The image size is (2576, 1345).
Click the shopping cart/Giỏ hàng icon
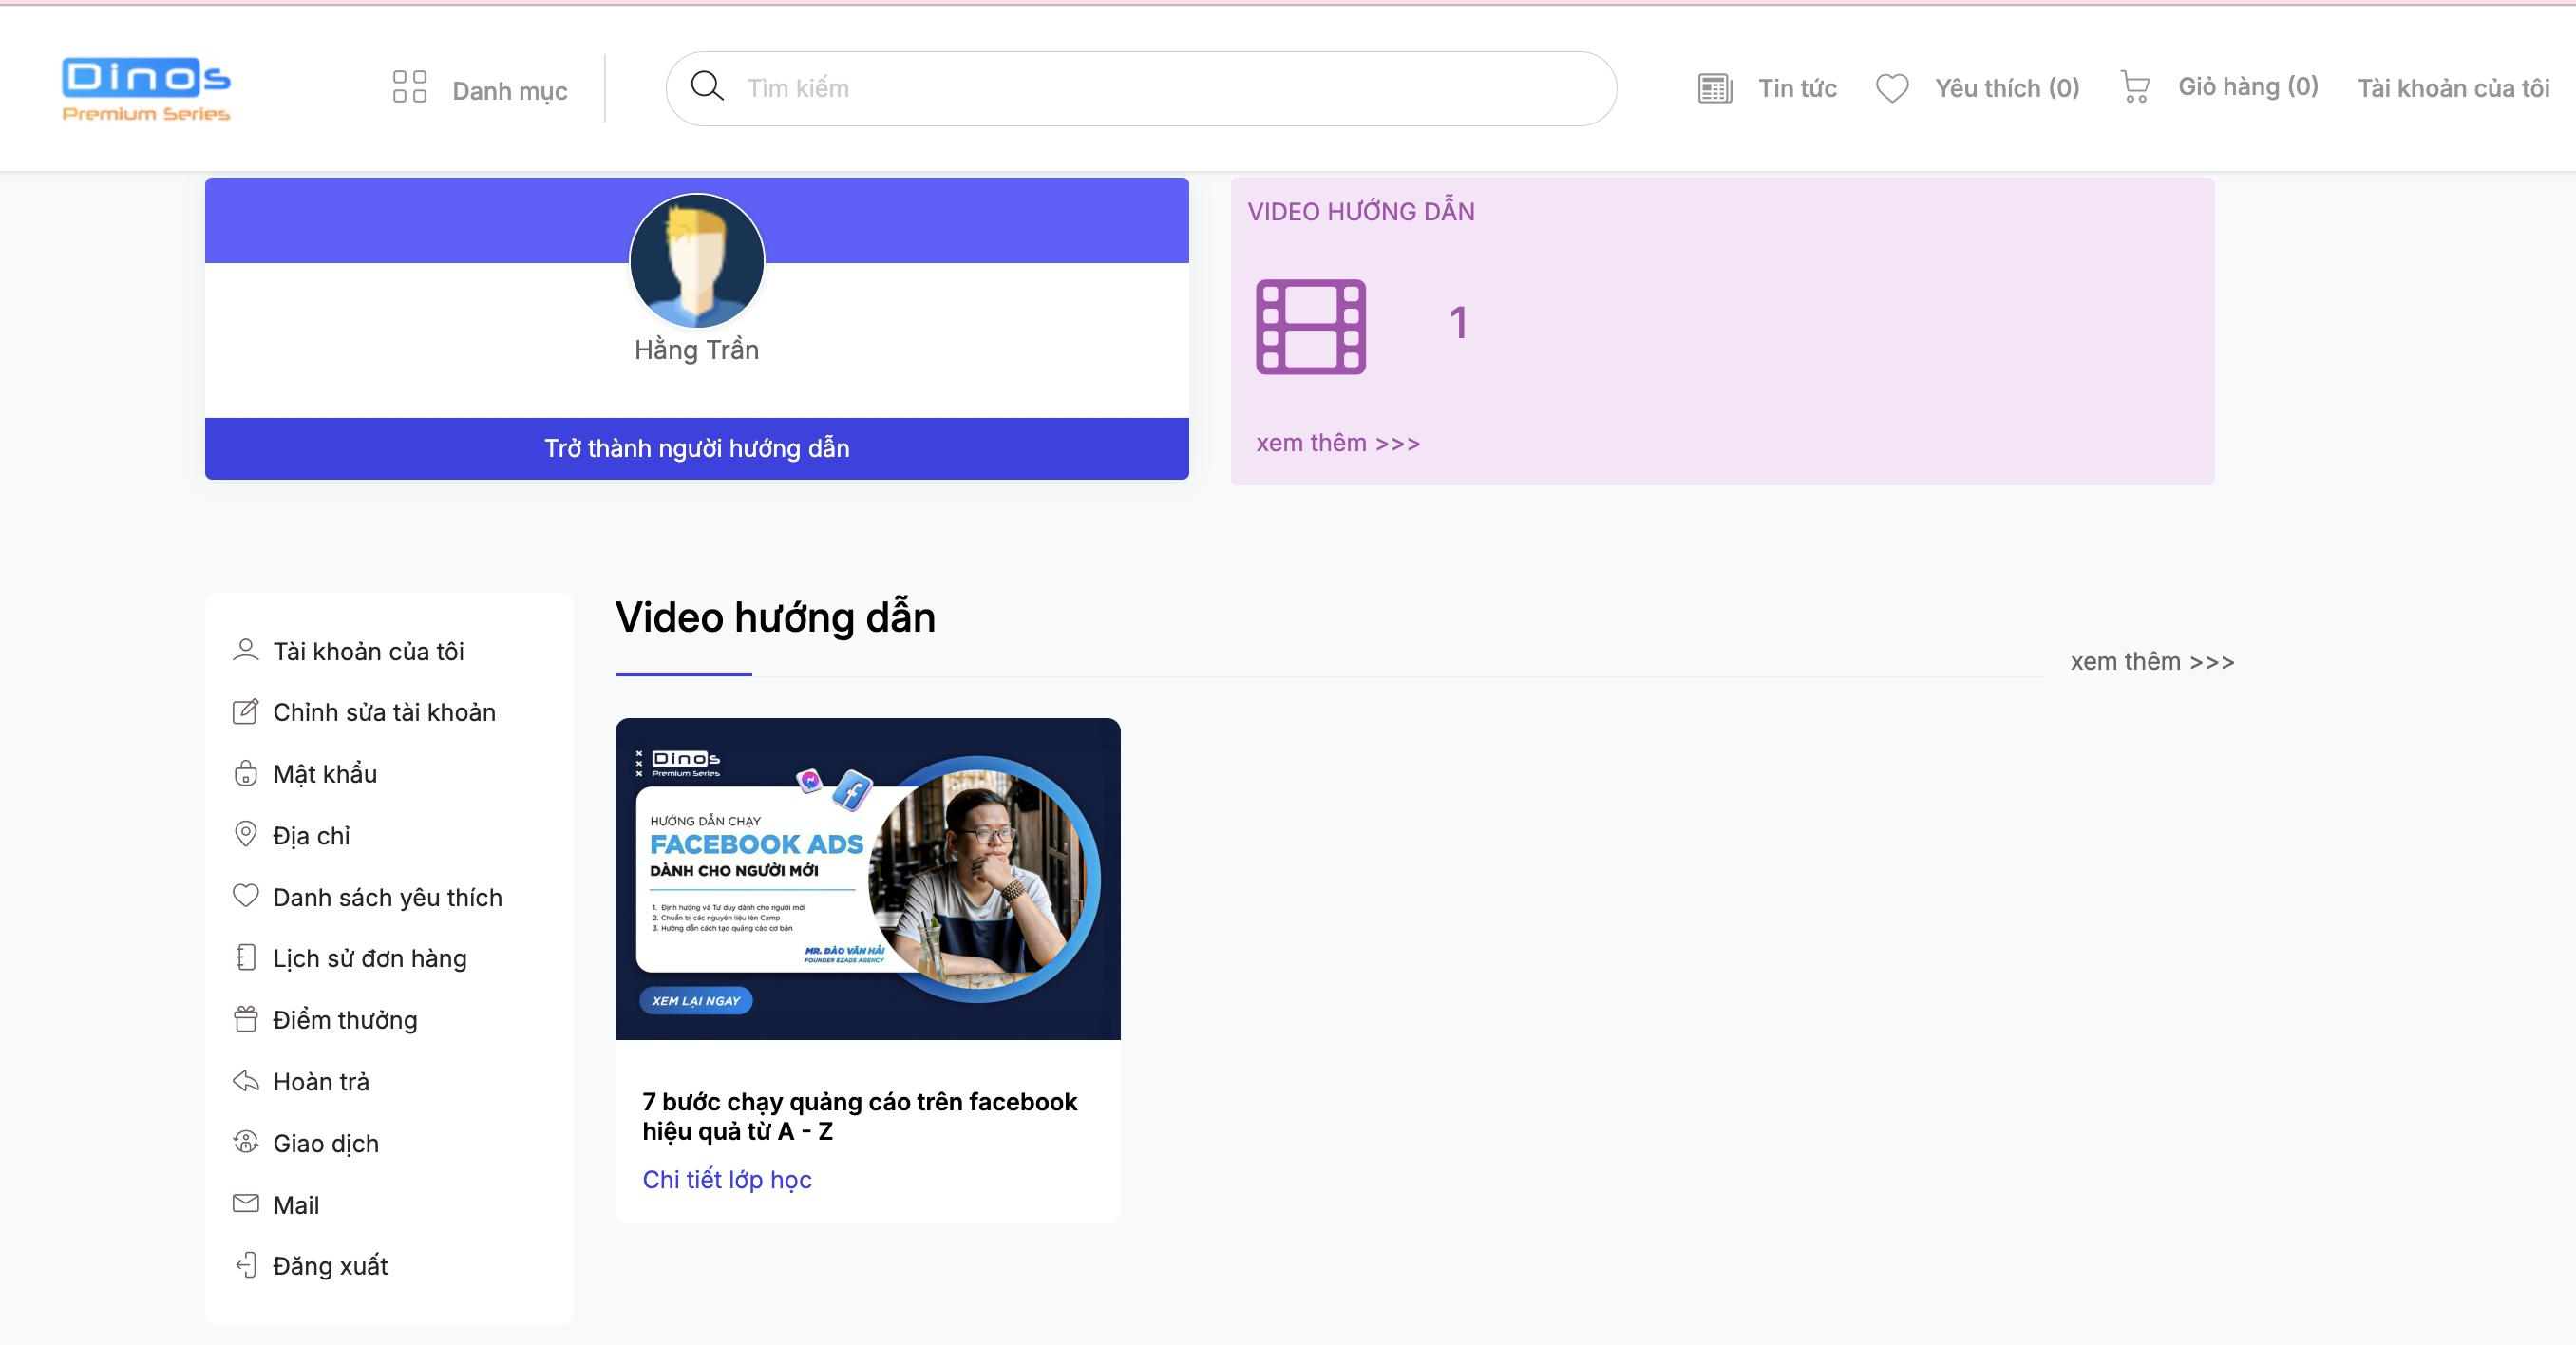(x=2136, y=85)
